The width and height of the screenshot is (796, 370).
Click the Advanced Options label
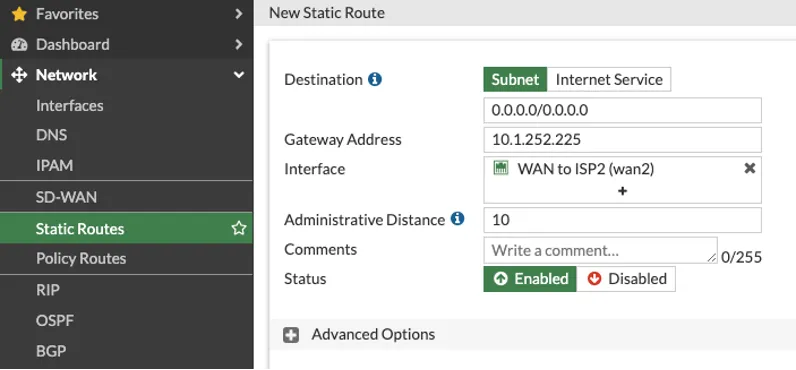pyautogui.click(x=373, y=334)
